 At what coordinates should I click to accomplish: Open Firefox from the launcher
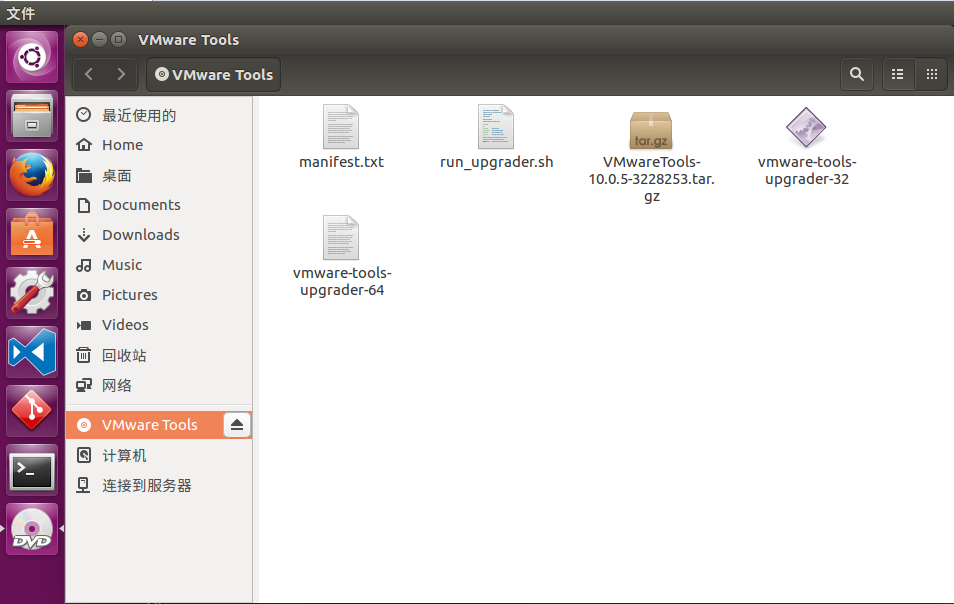[x=32, y=175]
